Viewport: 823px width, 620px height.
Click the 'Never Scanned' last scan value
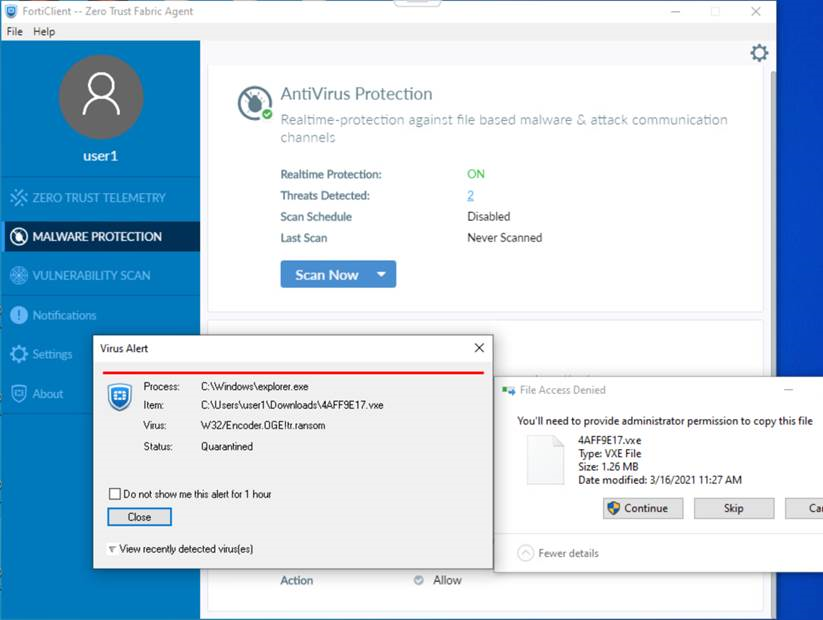[504, 237]
